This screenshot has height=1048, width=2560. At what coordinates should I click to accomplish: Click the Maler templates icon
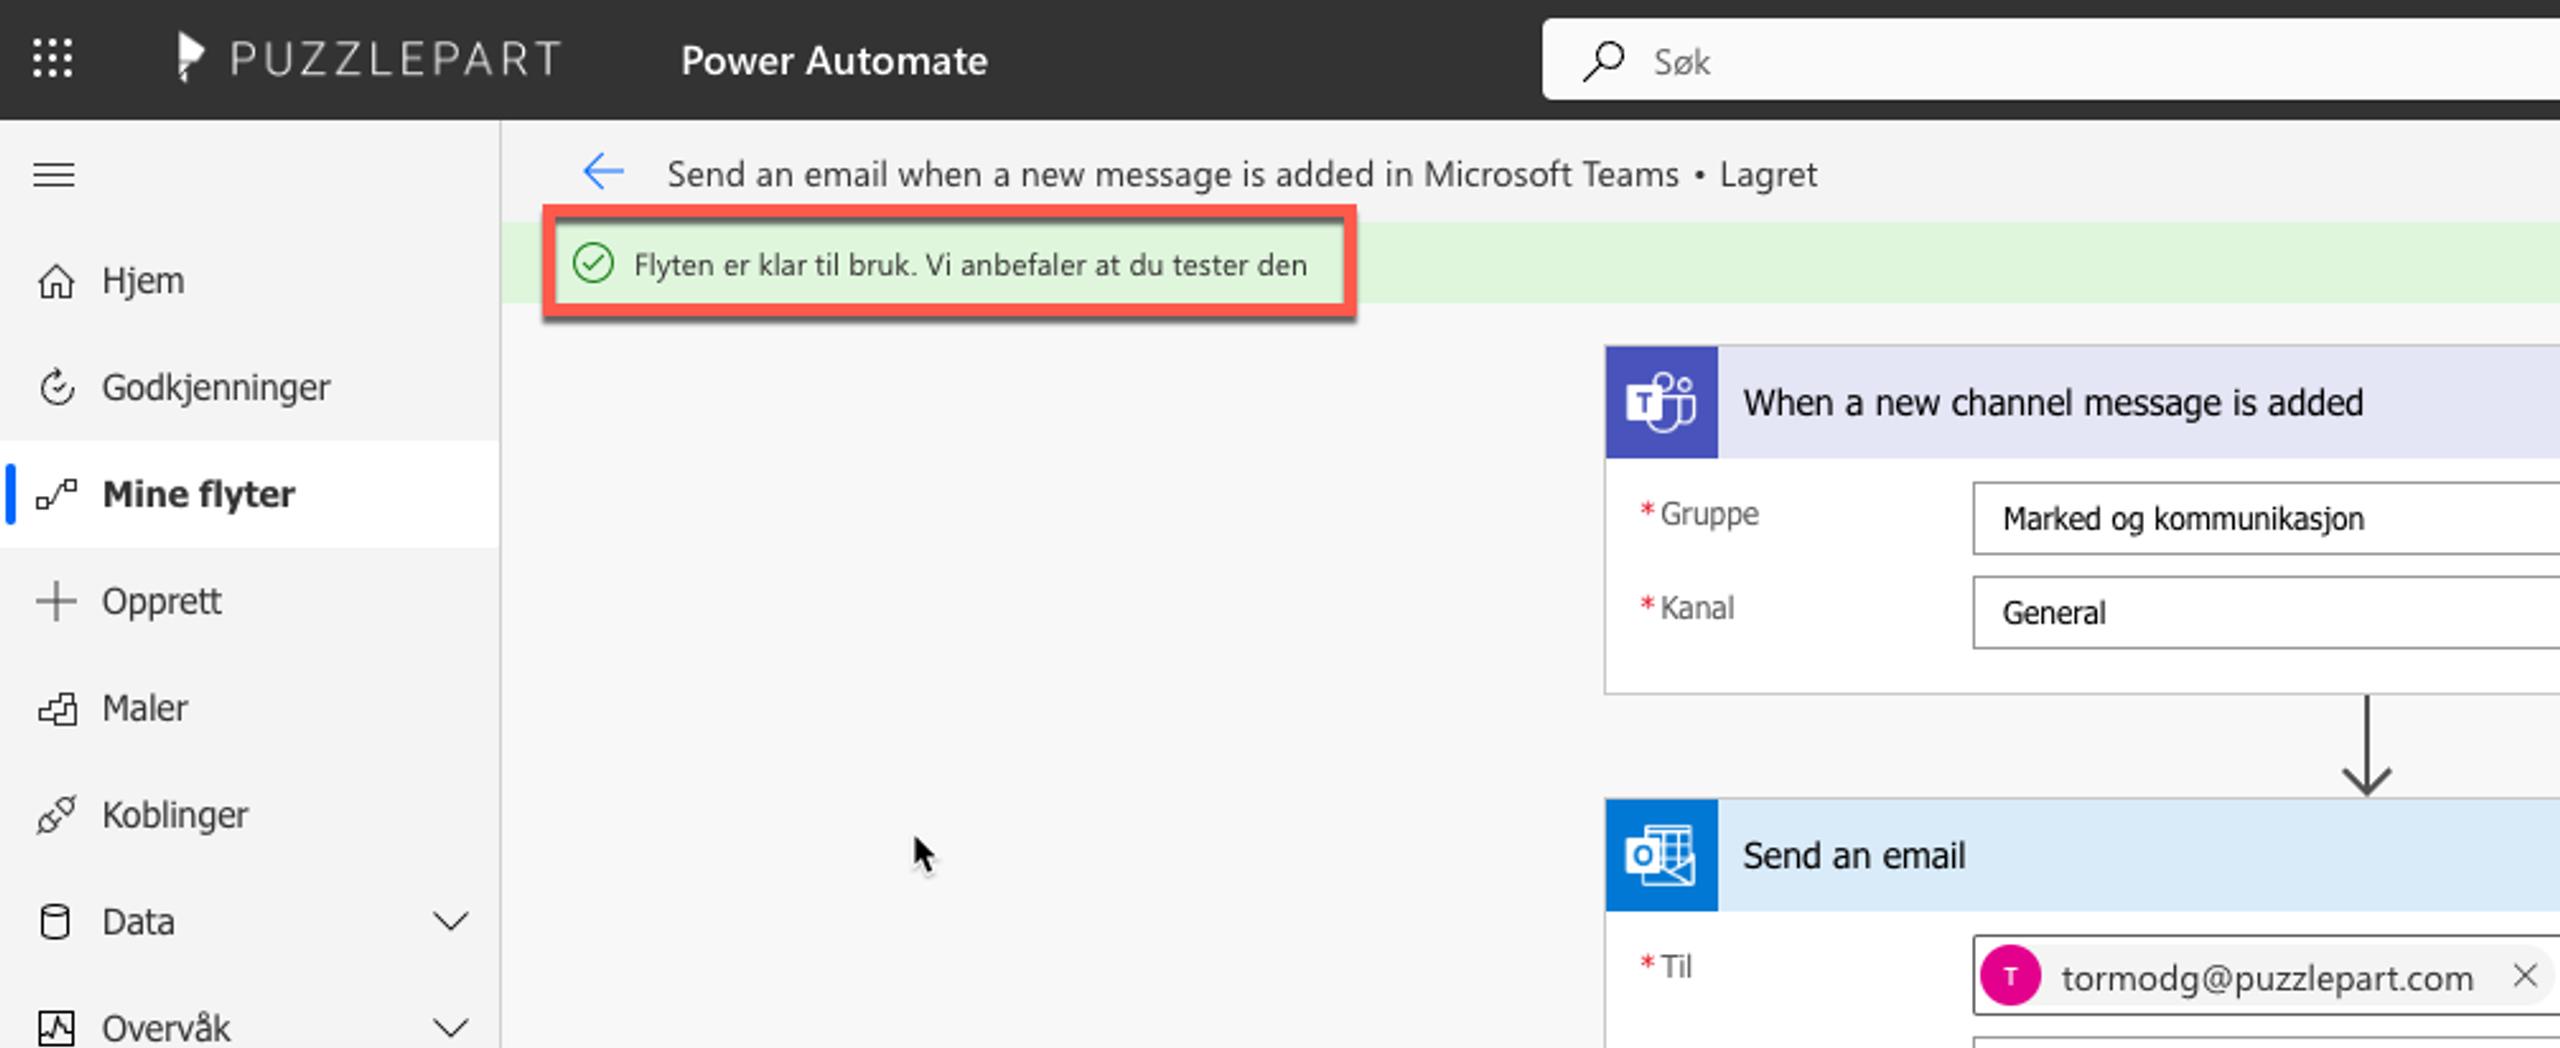click(57, 708)
